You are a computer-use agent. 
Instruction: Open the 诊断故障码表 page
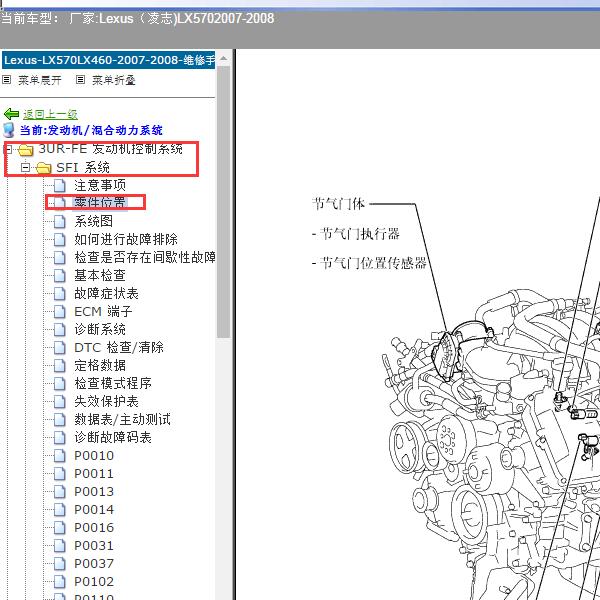(113, 437)
